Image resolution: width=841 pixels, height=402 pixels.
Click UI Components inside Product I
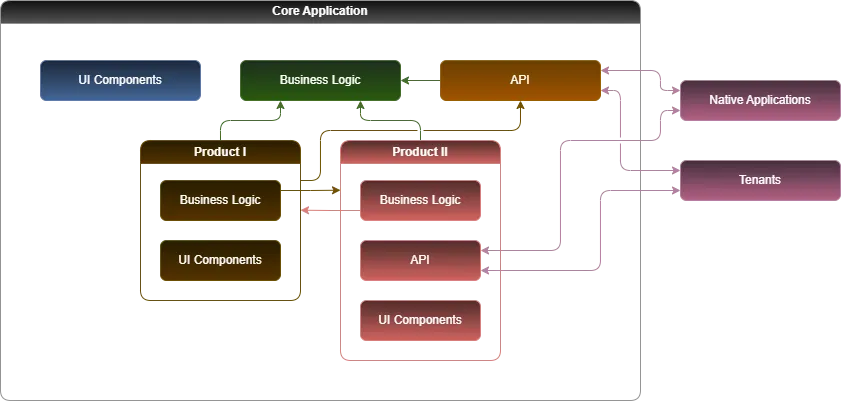[x=220, y=260]
